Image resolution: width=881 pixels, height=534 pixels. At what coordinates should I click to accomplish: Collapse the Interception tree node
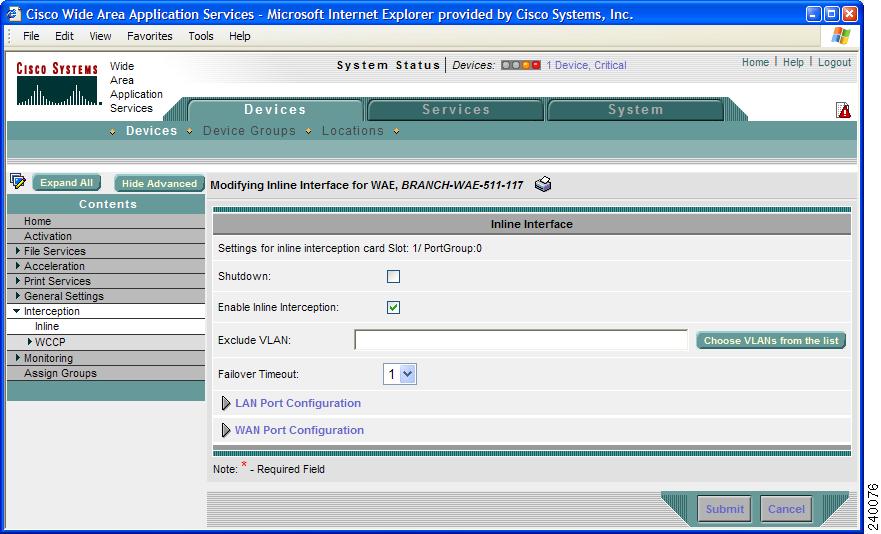tap(17, 311)
